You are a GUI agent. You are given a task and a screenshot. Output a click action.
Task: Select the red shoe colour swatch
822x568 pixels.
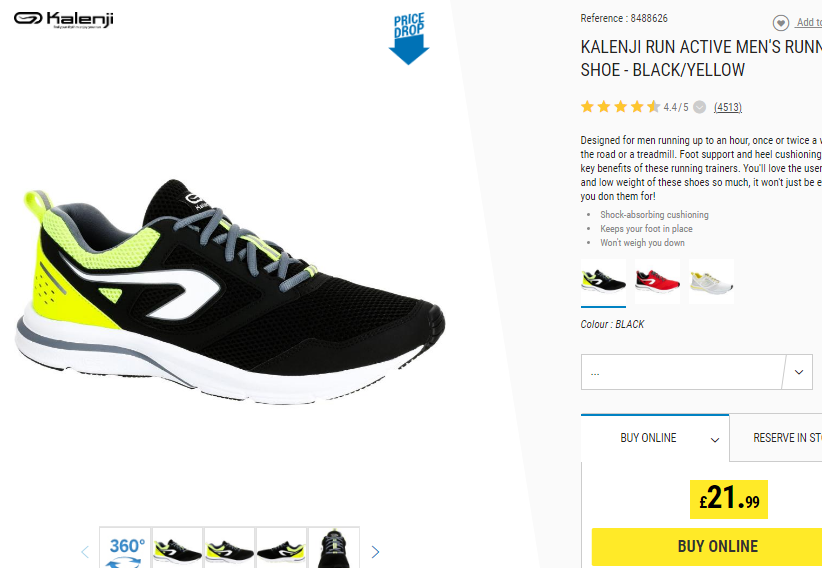tap(657, 282)
